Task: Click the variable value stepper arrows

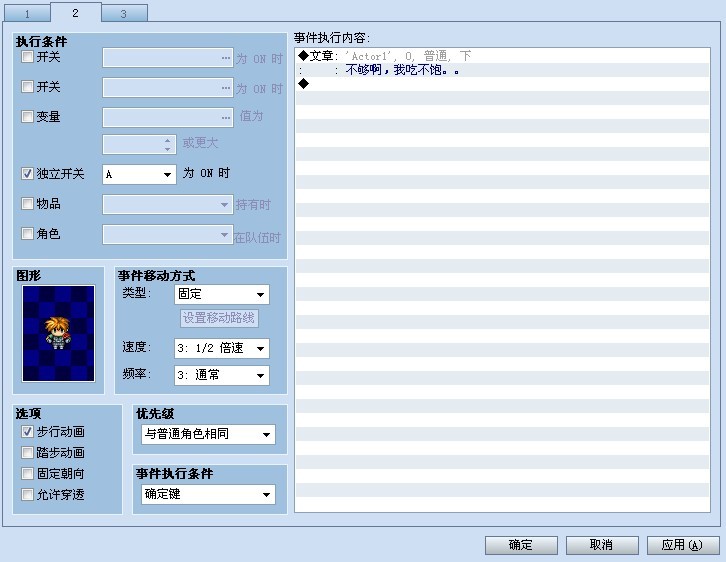Action: click(x=168, y=144)
